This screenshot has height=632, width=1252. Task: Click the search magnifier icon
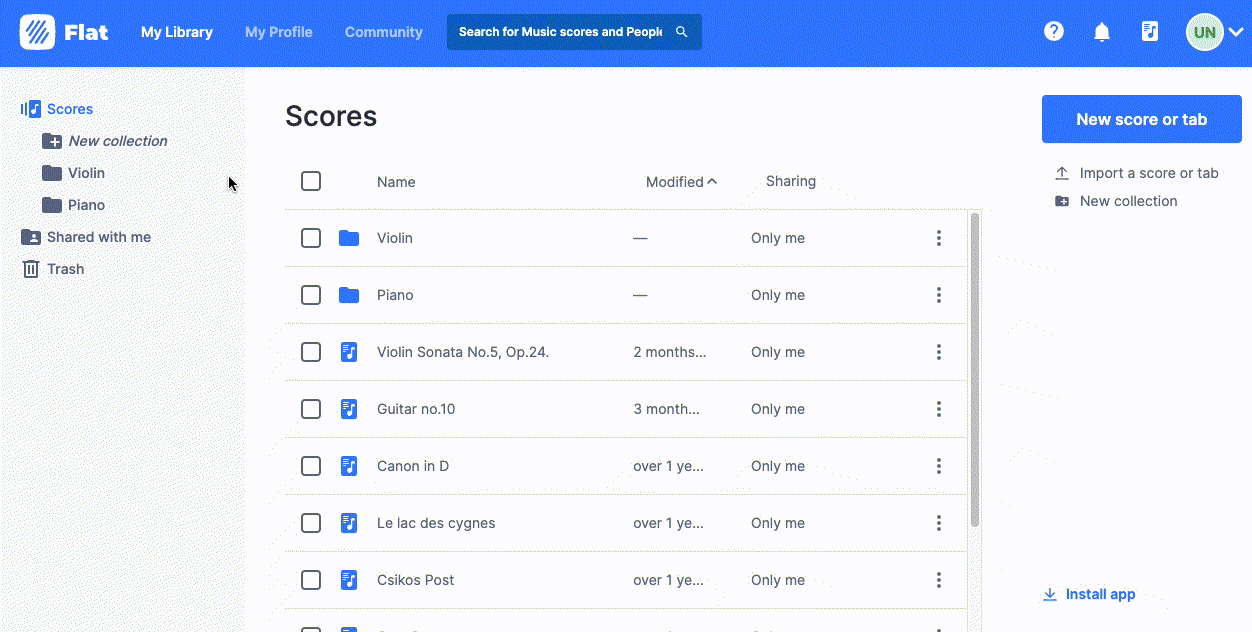(x=682, y=32)
